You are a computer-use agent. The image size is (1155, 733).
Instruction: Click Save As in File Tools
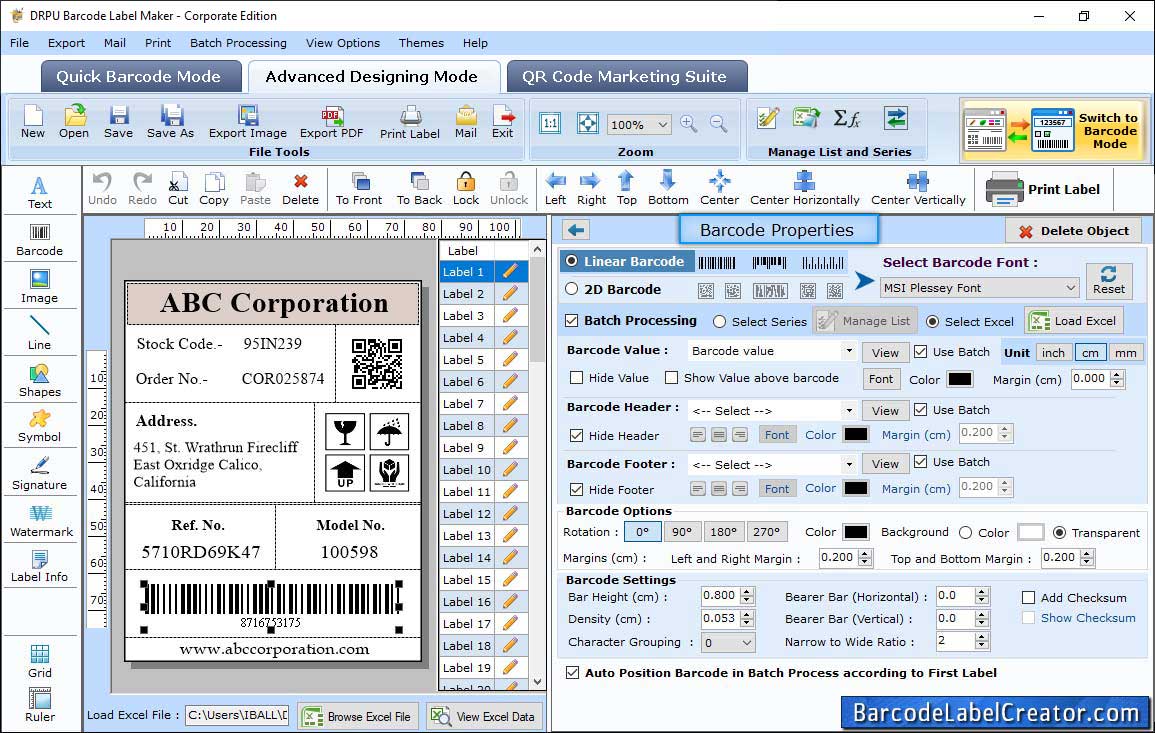coord(170,122)
